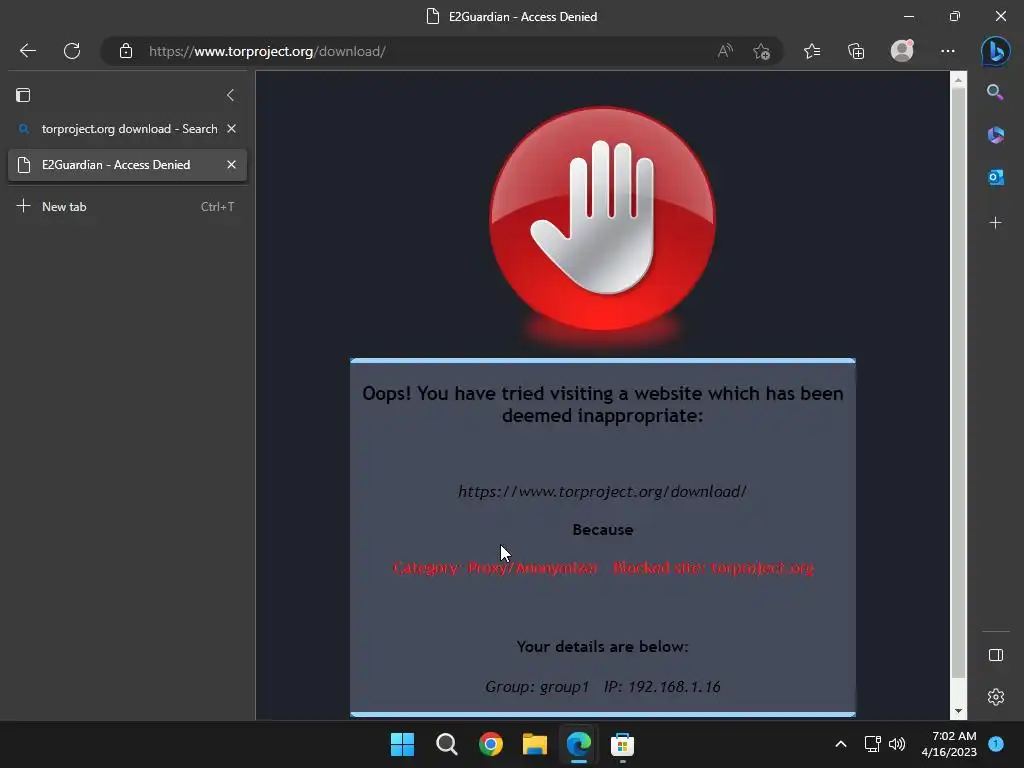This screenshot has width=1024, height=768.
Task: Click the blocked URL text
Action: tap(602, 491)
